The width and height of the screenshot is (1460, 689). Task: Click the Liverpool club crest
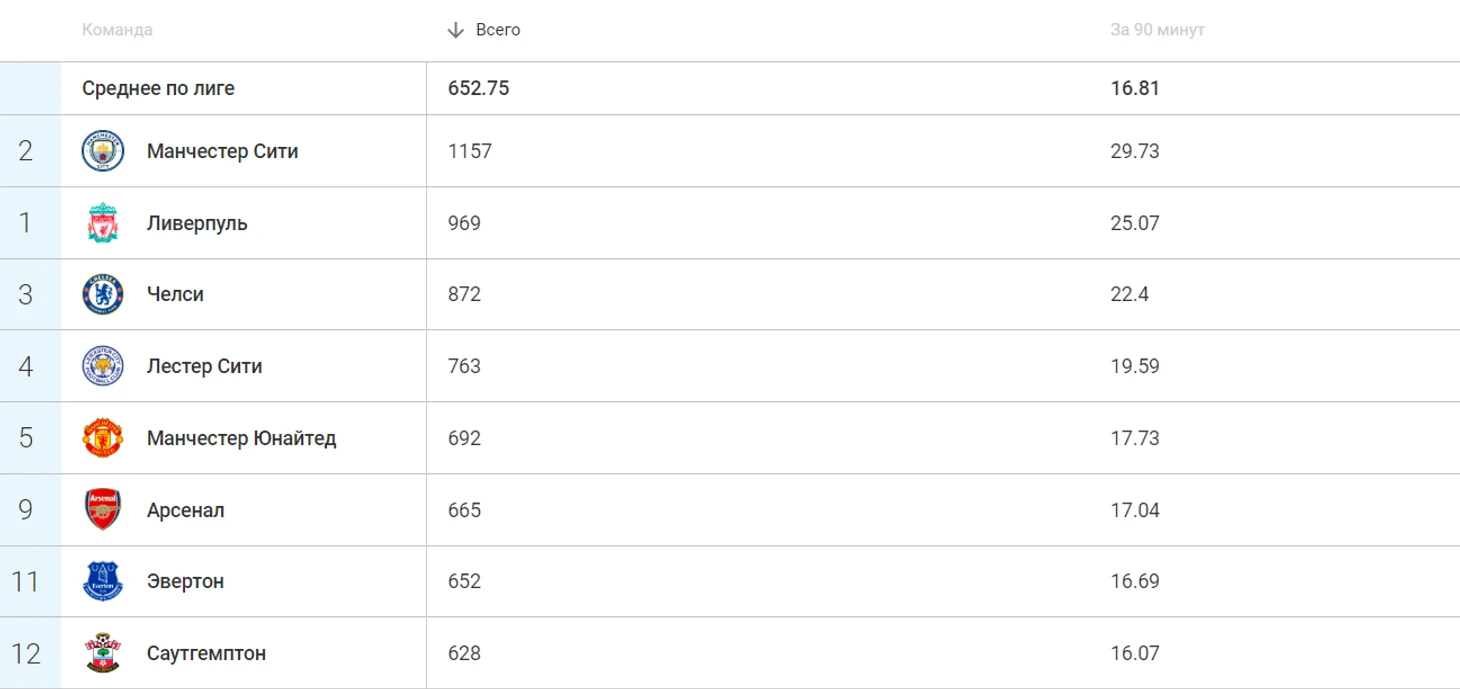click(x=103, y=223)
